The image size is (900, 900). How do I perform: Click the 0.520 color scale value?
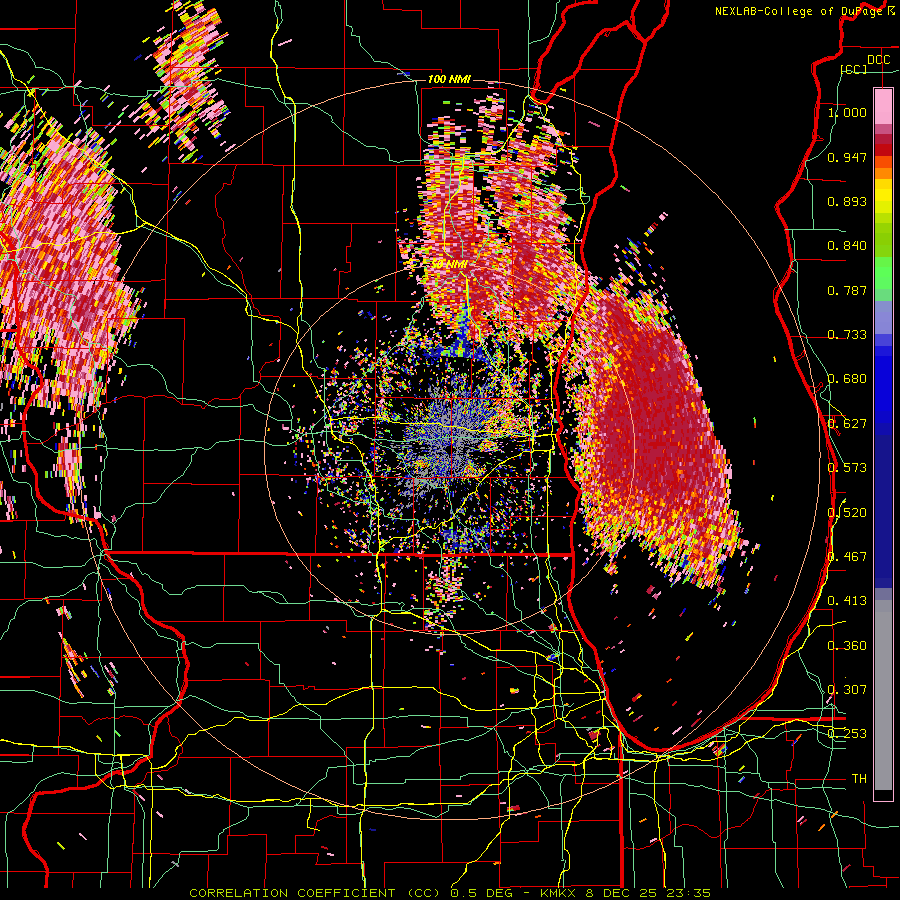847,513
